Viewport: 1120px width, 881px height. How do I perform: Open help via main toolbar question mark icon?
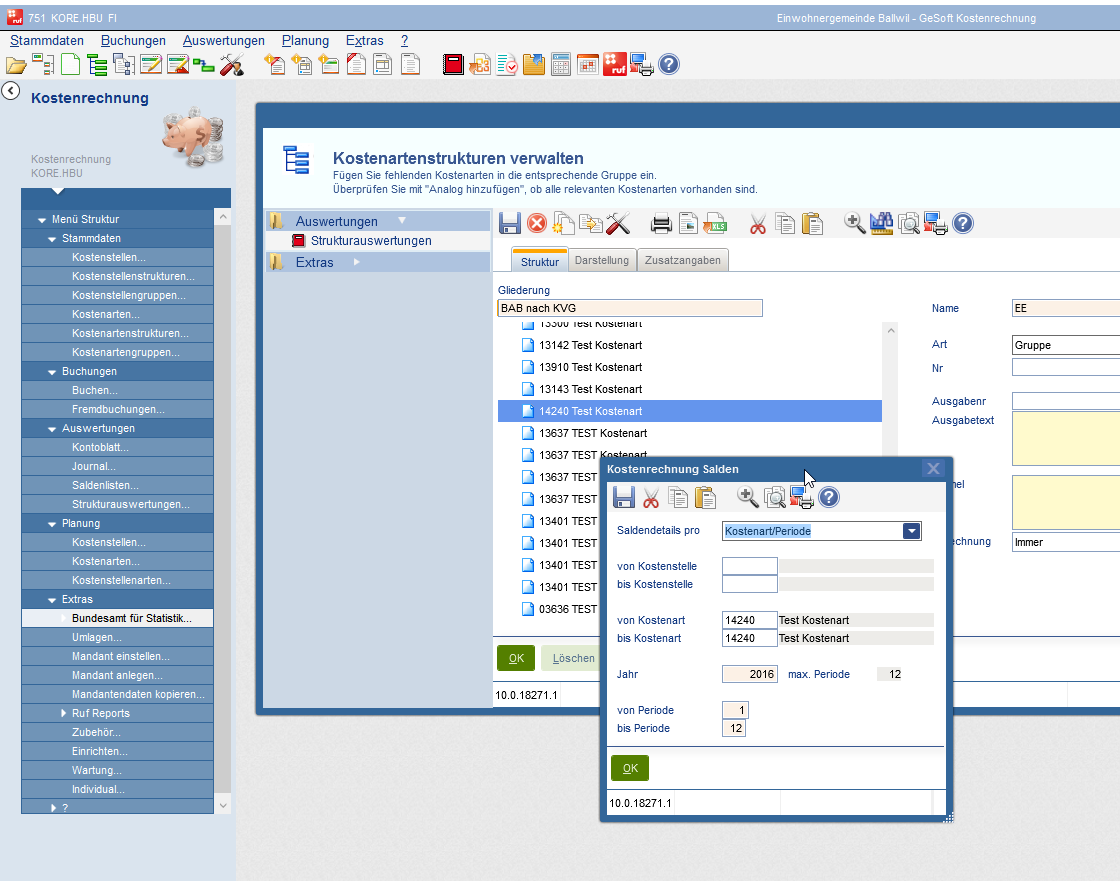[x=669, y=64]
